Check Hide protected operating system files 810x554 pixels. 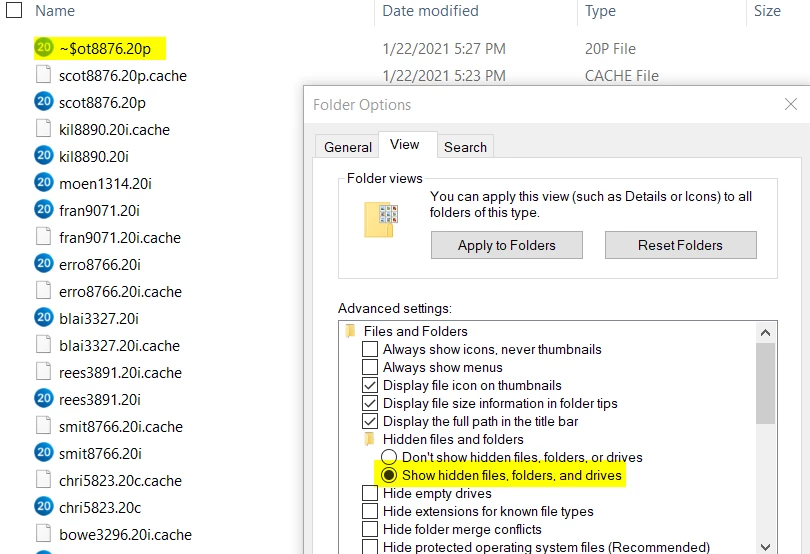pos(370,547)
